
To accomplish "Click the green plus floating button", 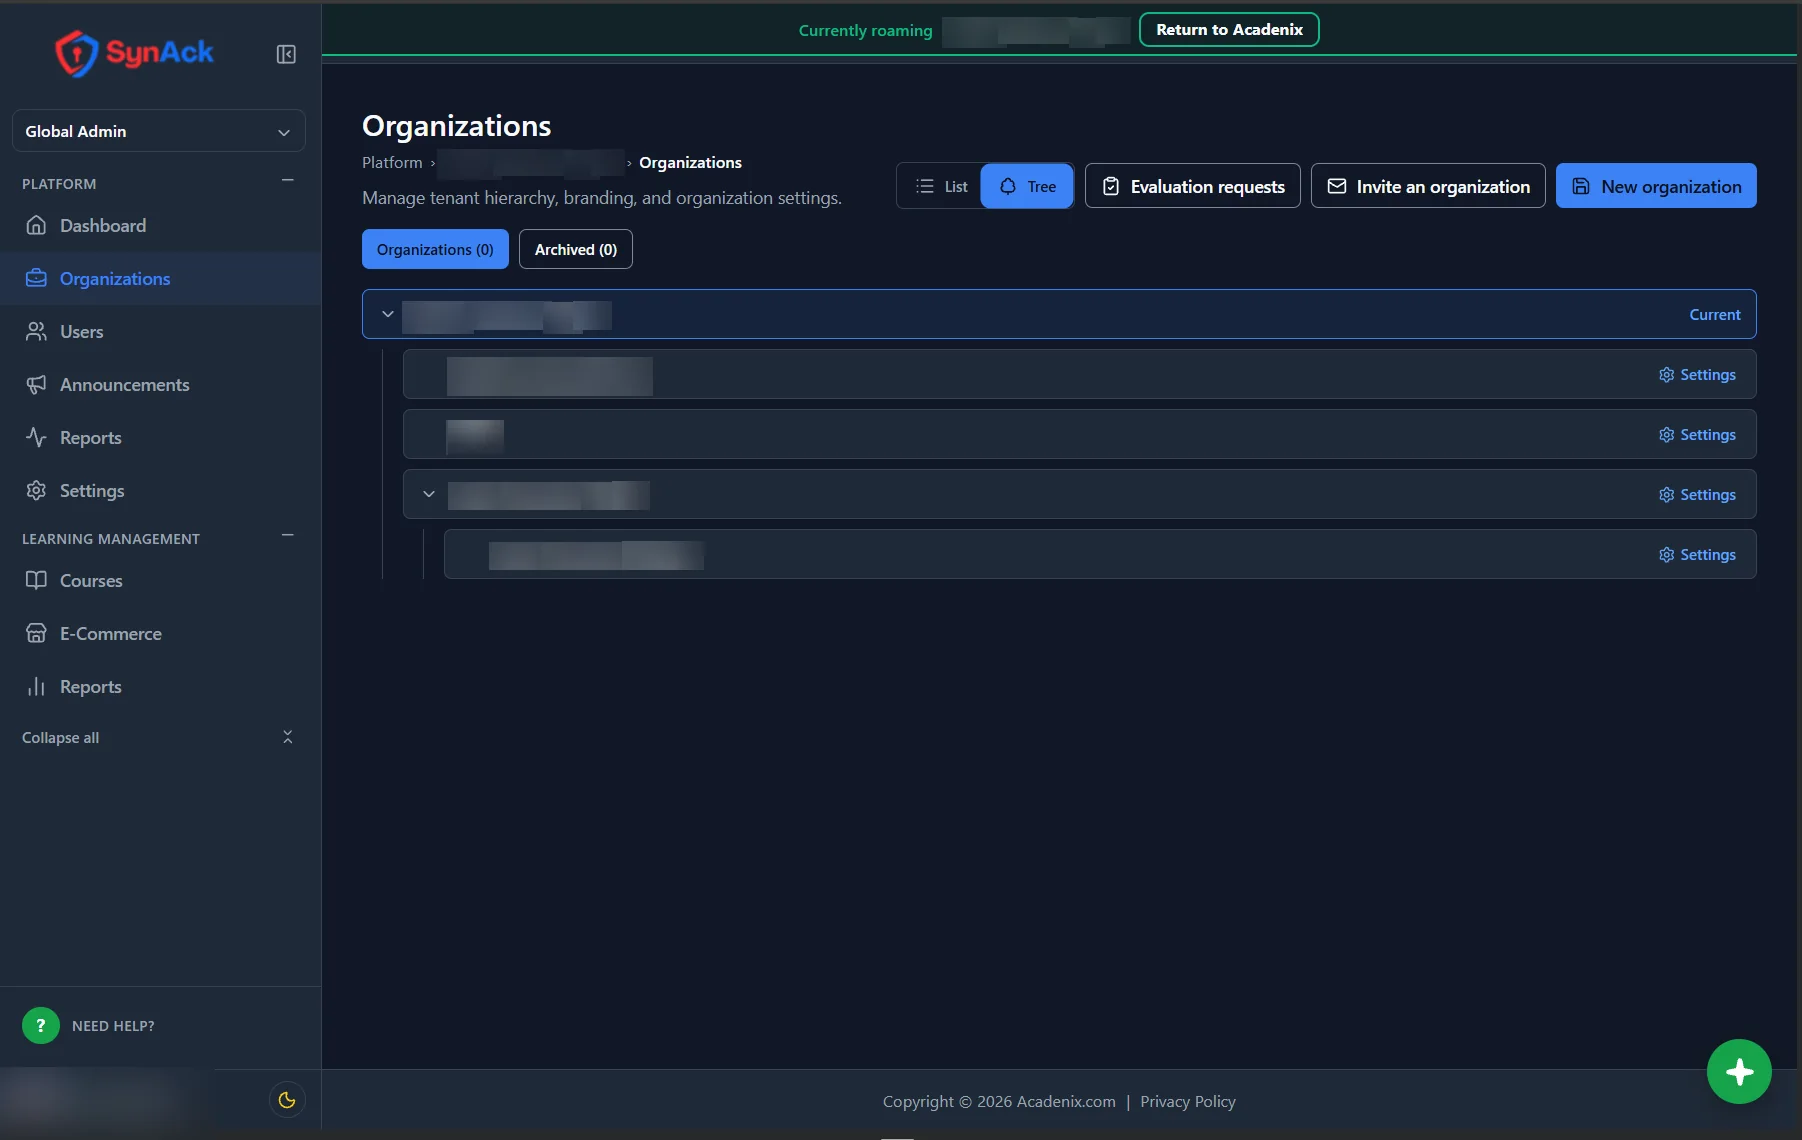I will pyautogui.click(x=1739, y=1072).
